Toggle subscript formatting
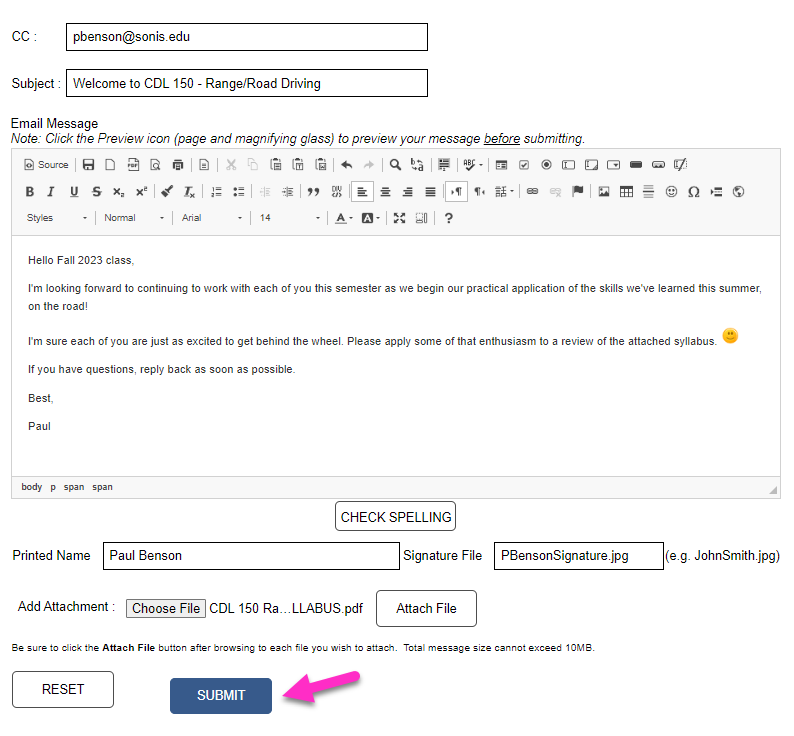The height and width of the screenshot is (736, 794). point(118,191)
